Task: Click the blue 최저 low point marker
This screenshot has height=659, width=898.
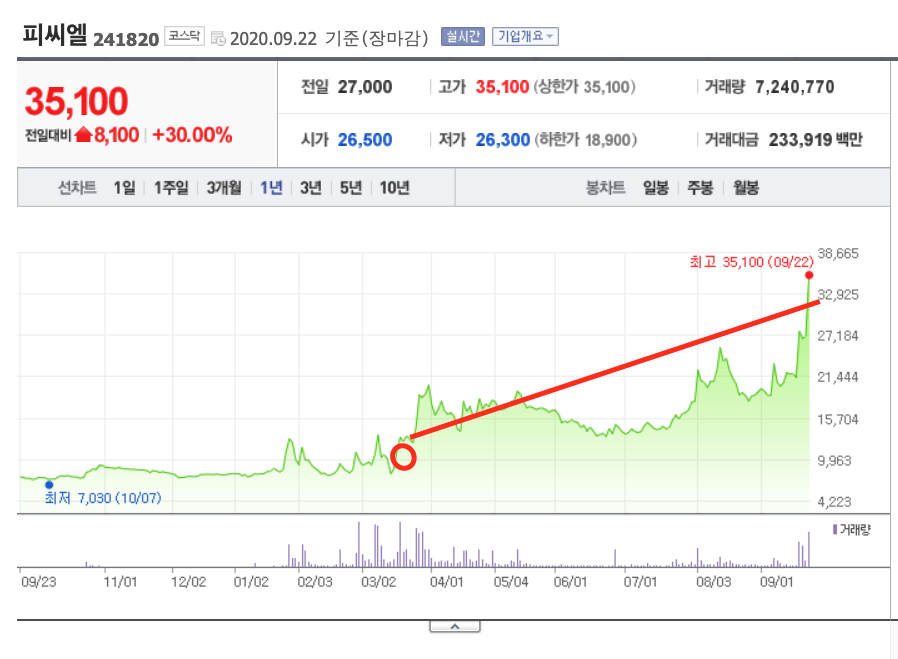Action: tap(49, 485)
